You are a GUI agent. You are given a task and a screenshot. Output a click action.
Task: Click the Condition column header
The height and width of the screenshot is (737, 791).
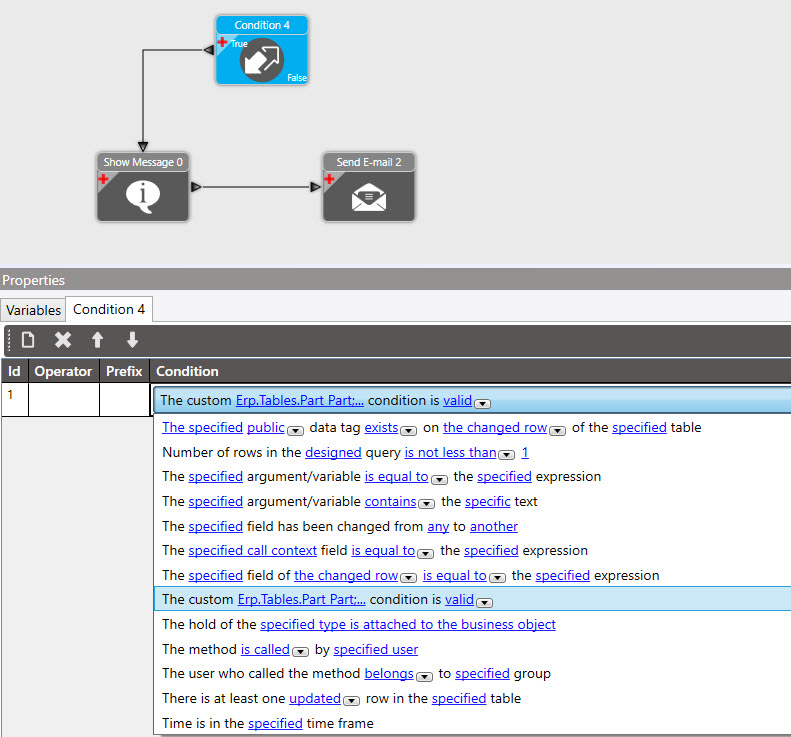point(470,371)
